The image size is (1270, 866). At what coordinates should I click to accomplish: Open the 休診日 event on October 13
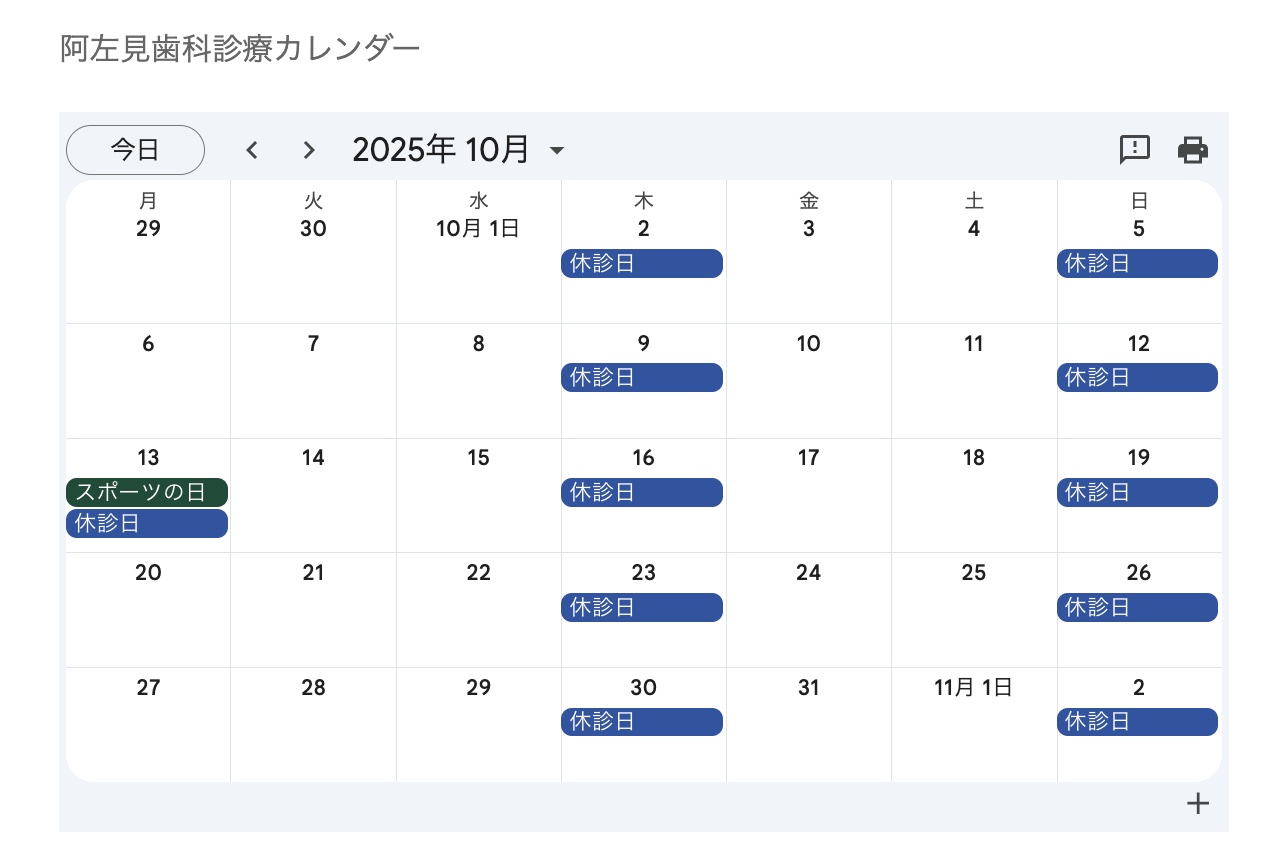[147, 524]
